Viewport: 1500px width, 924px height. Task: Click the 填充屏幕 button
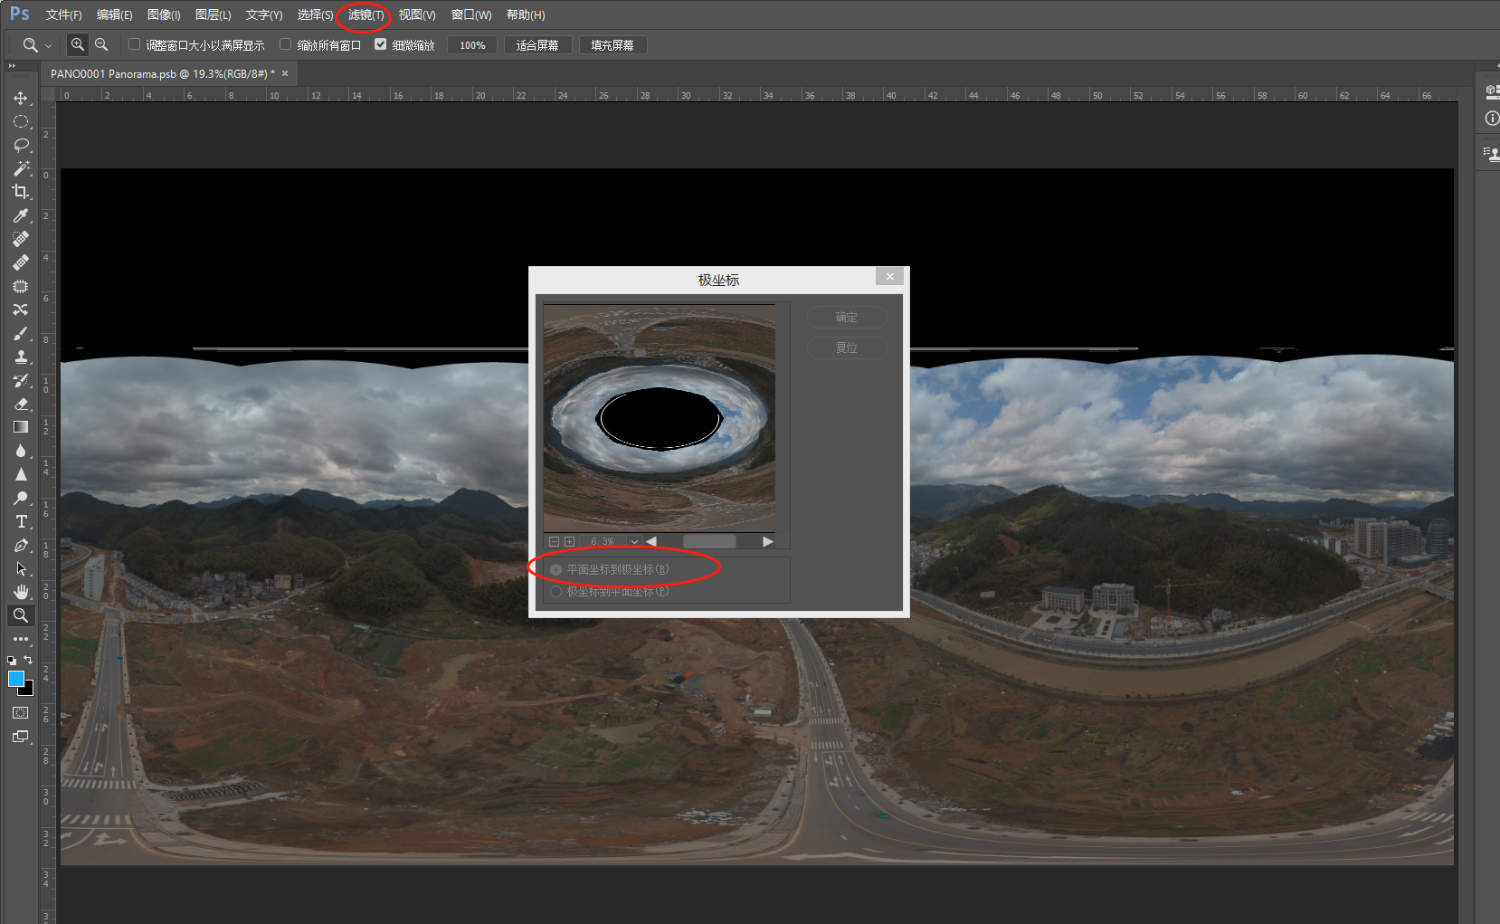[x=612, y=45]
